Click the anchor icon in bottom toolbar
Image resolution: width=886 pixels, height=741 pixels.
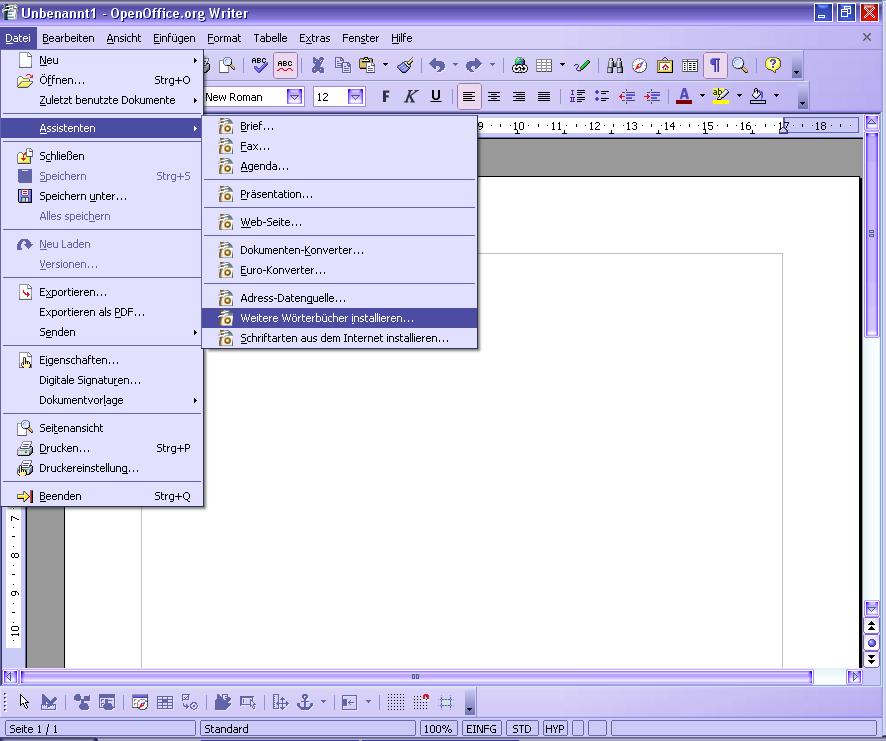coord(305,702)
